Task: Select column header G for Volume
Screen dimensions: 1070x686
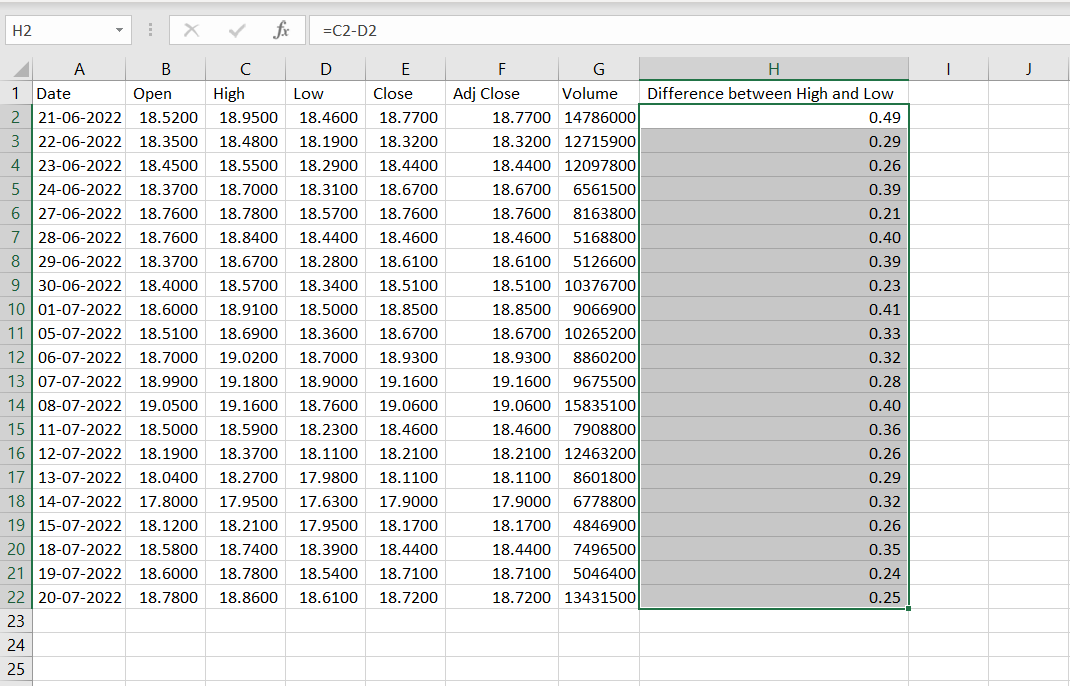Action: tap(598, 70)
